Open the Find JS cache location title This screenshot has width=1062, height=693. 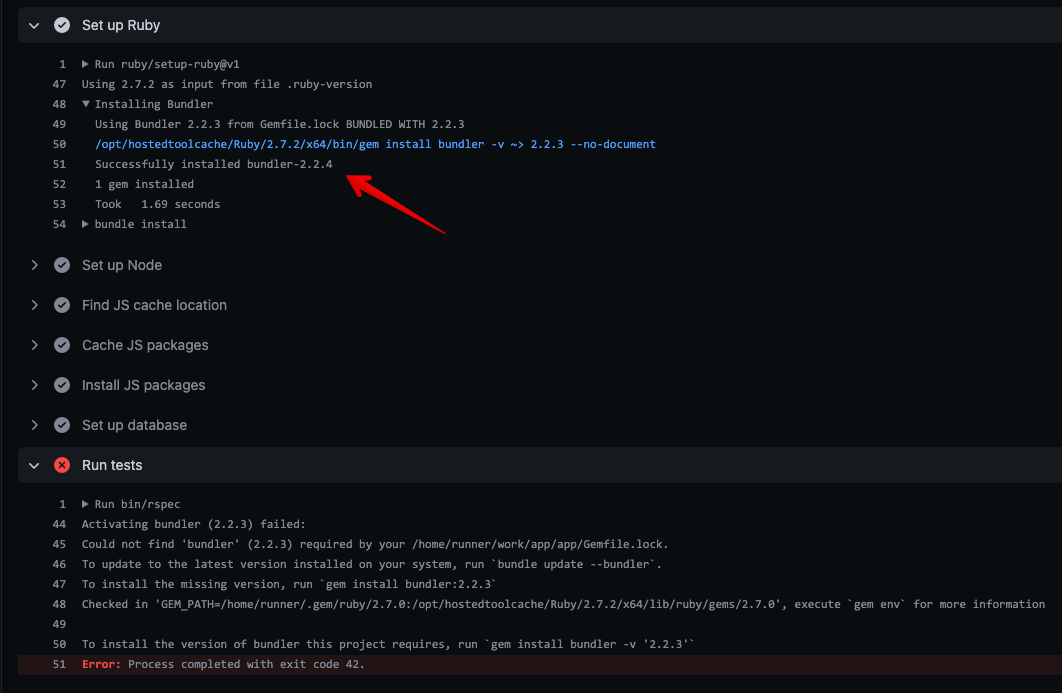pyautogui.click(x=154, y=305)
